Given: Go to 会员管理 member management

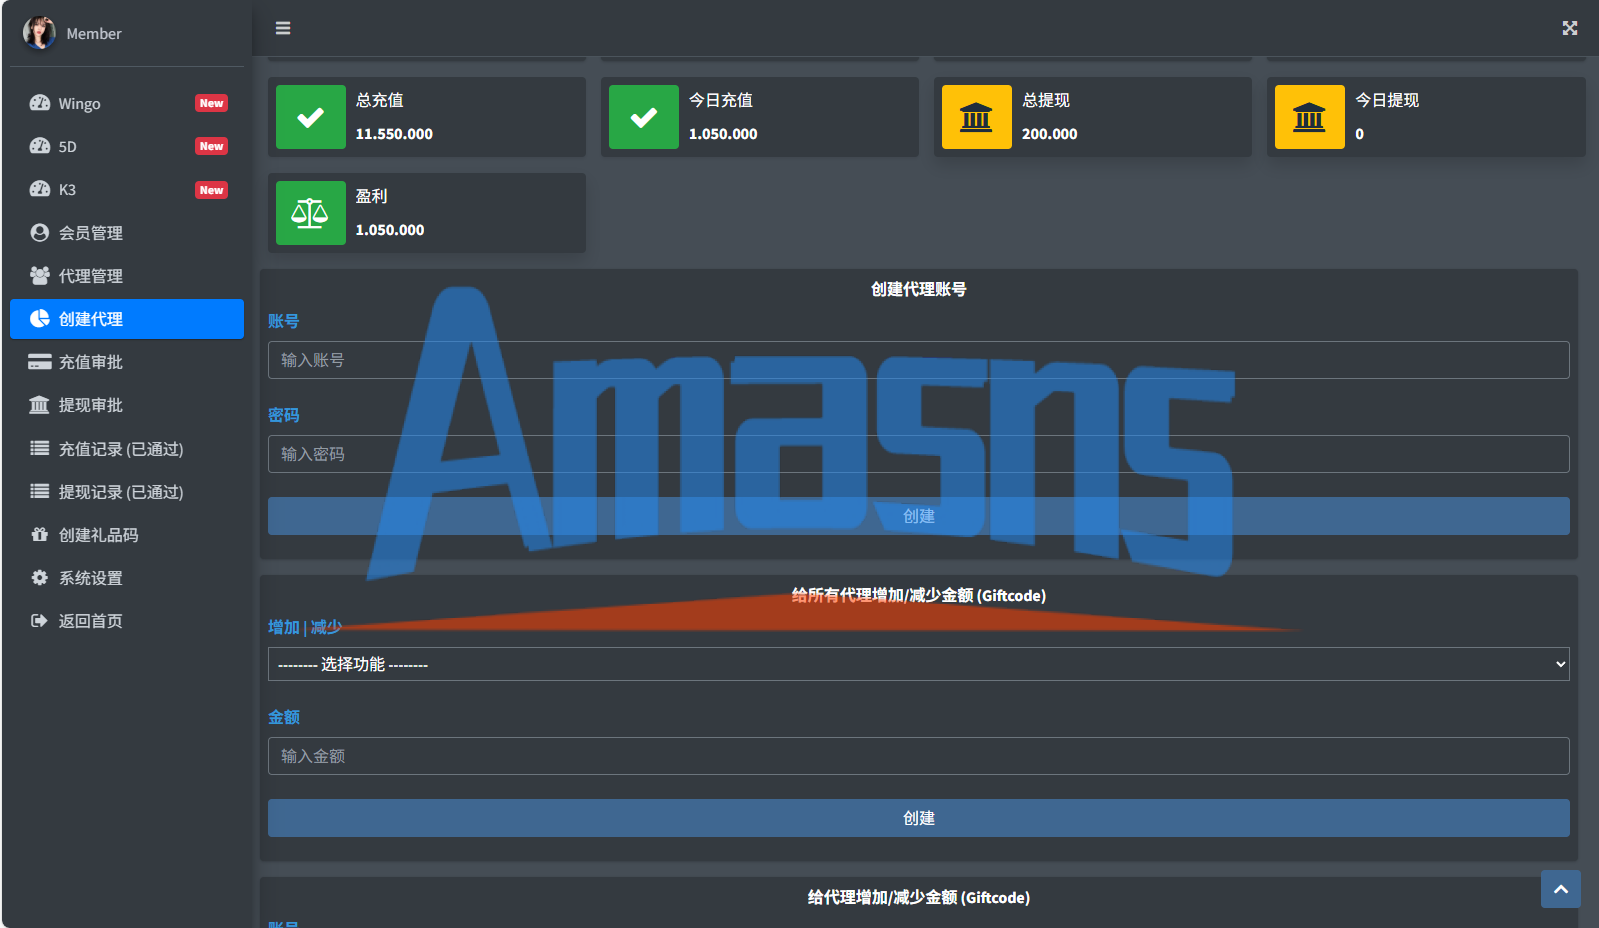Looking at the screenshot, I should click(x=127, y=232).
